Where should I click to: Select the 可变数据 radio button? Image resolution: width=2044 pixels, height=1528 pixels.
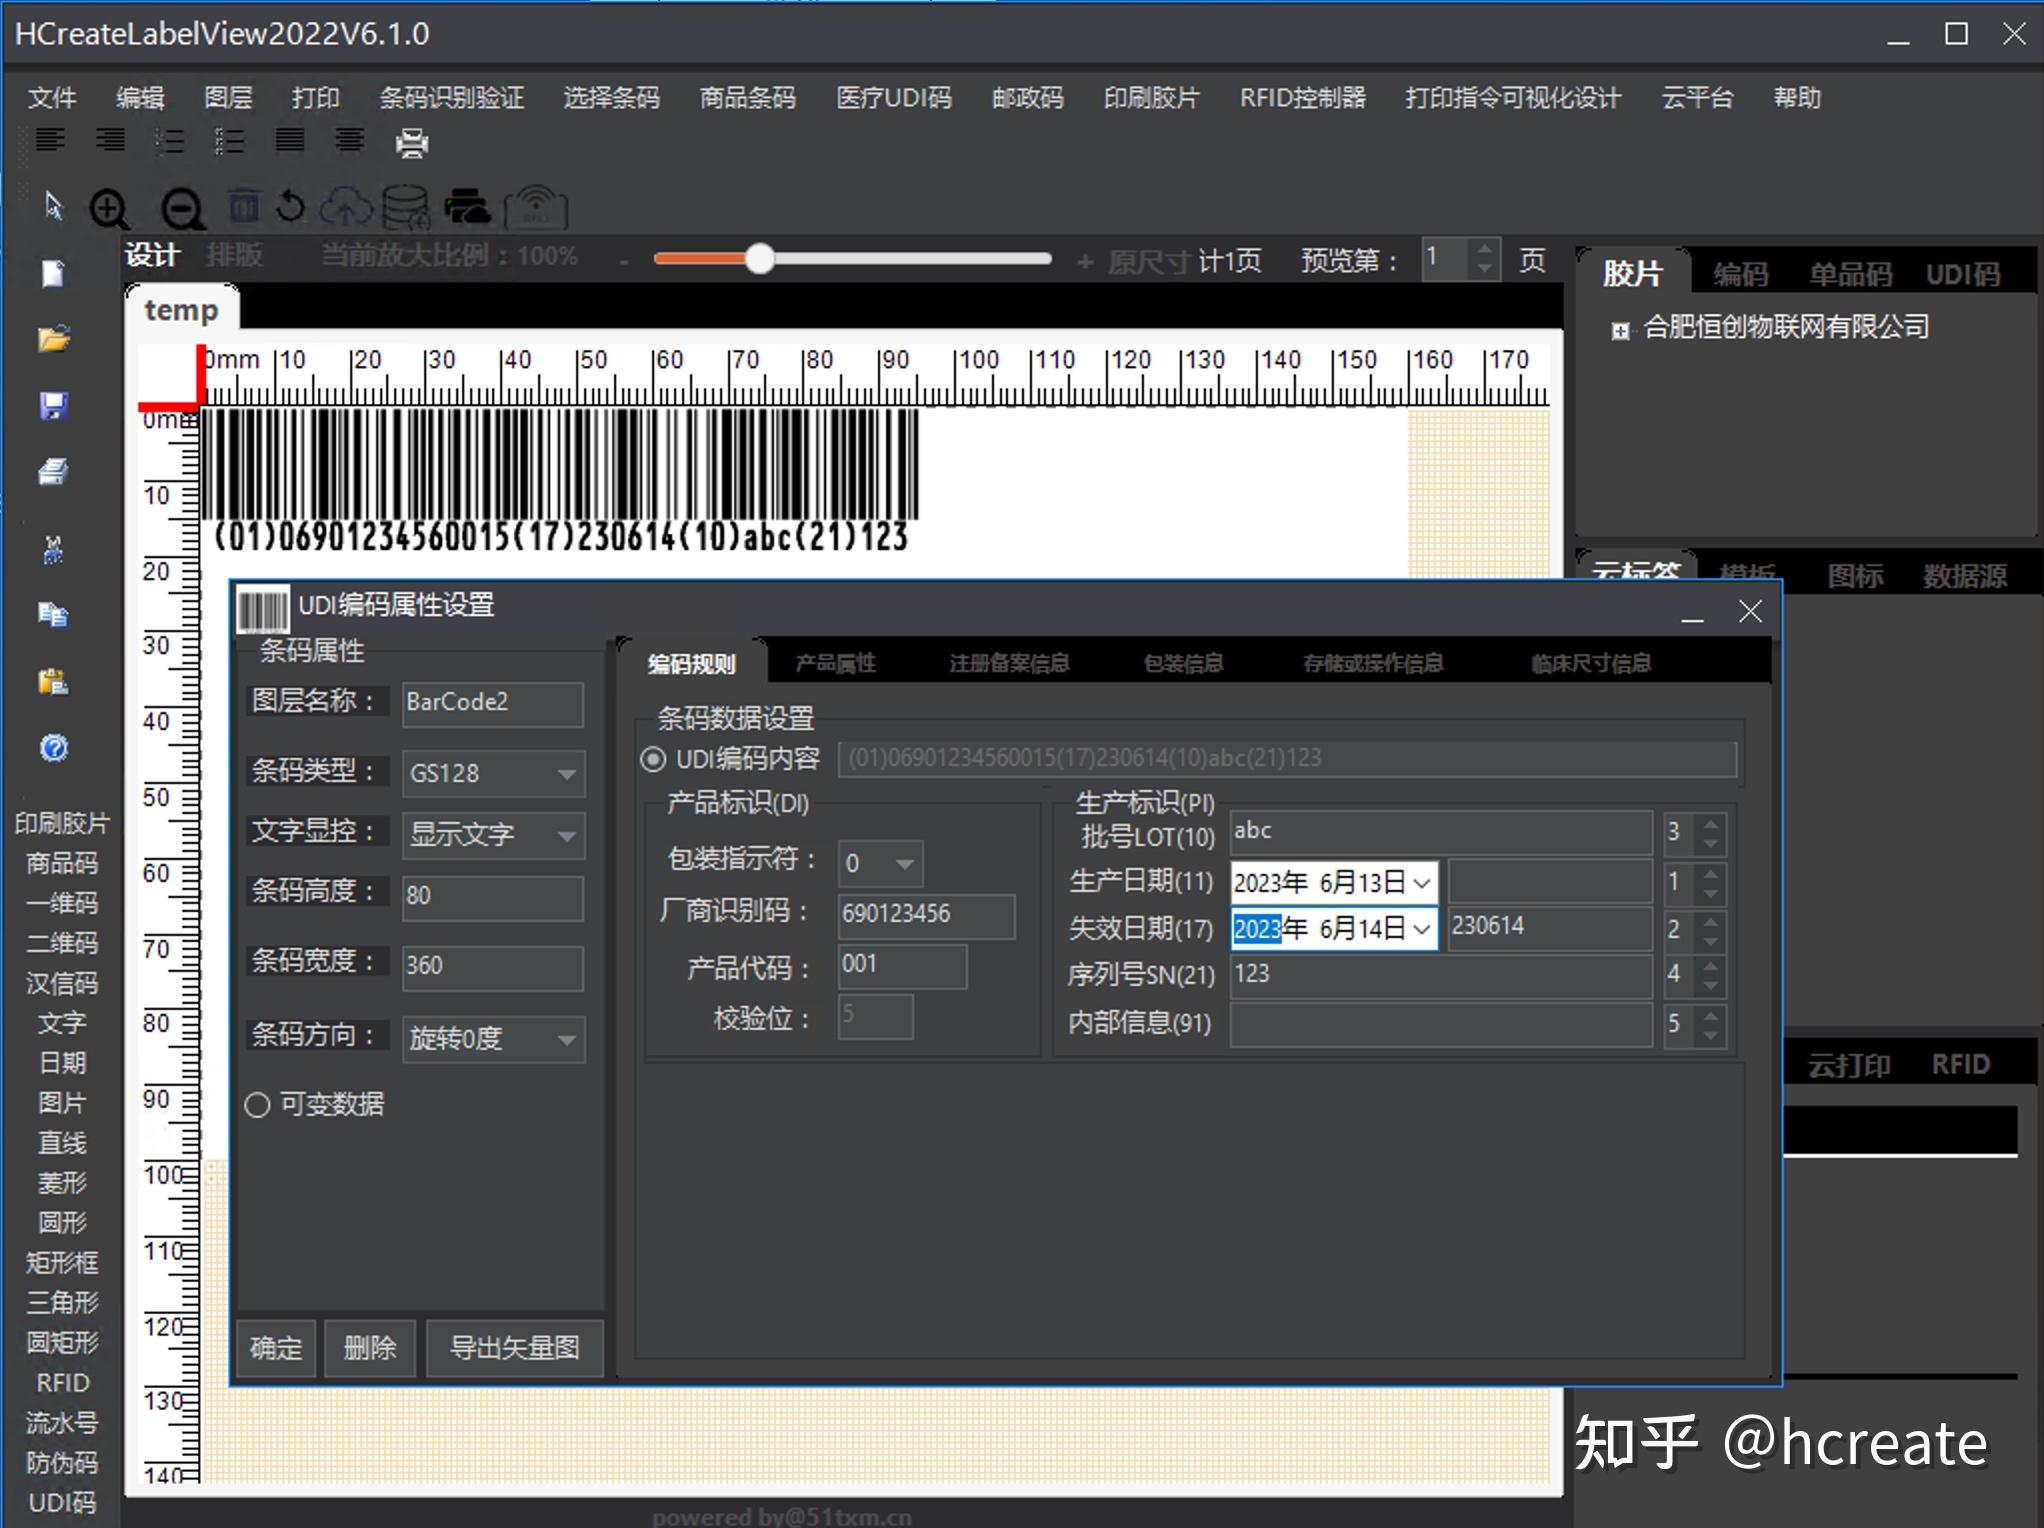pos(257,1105)
